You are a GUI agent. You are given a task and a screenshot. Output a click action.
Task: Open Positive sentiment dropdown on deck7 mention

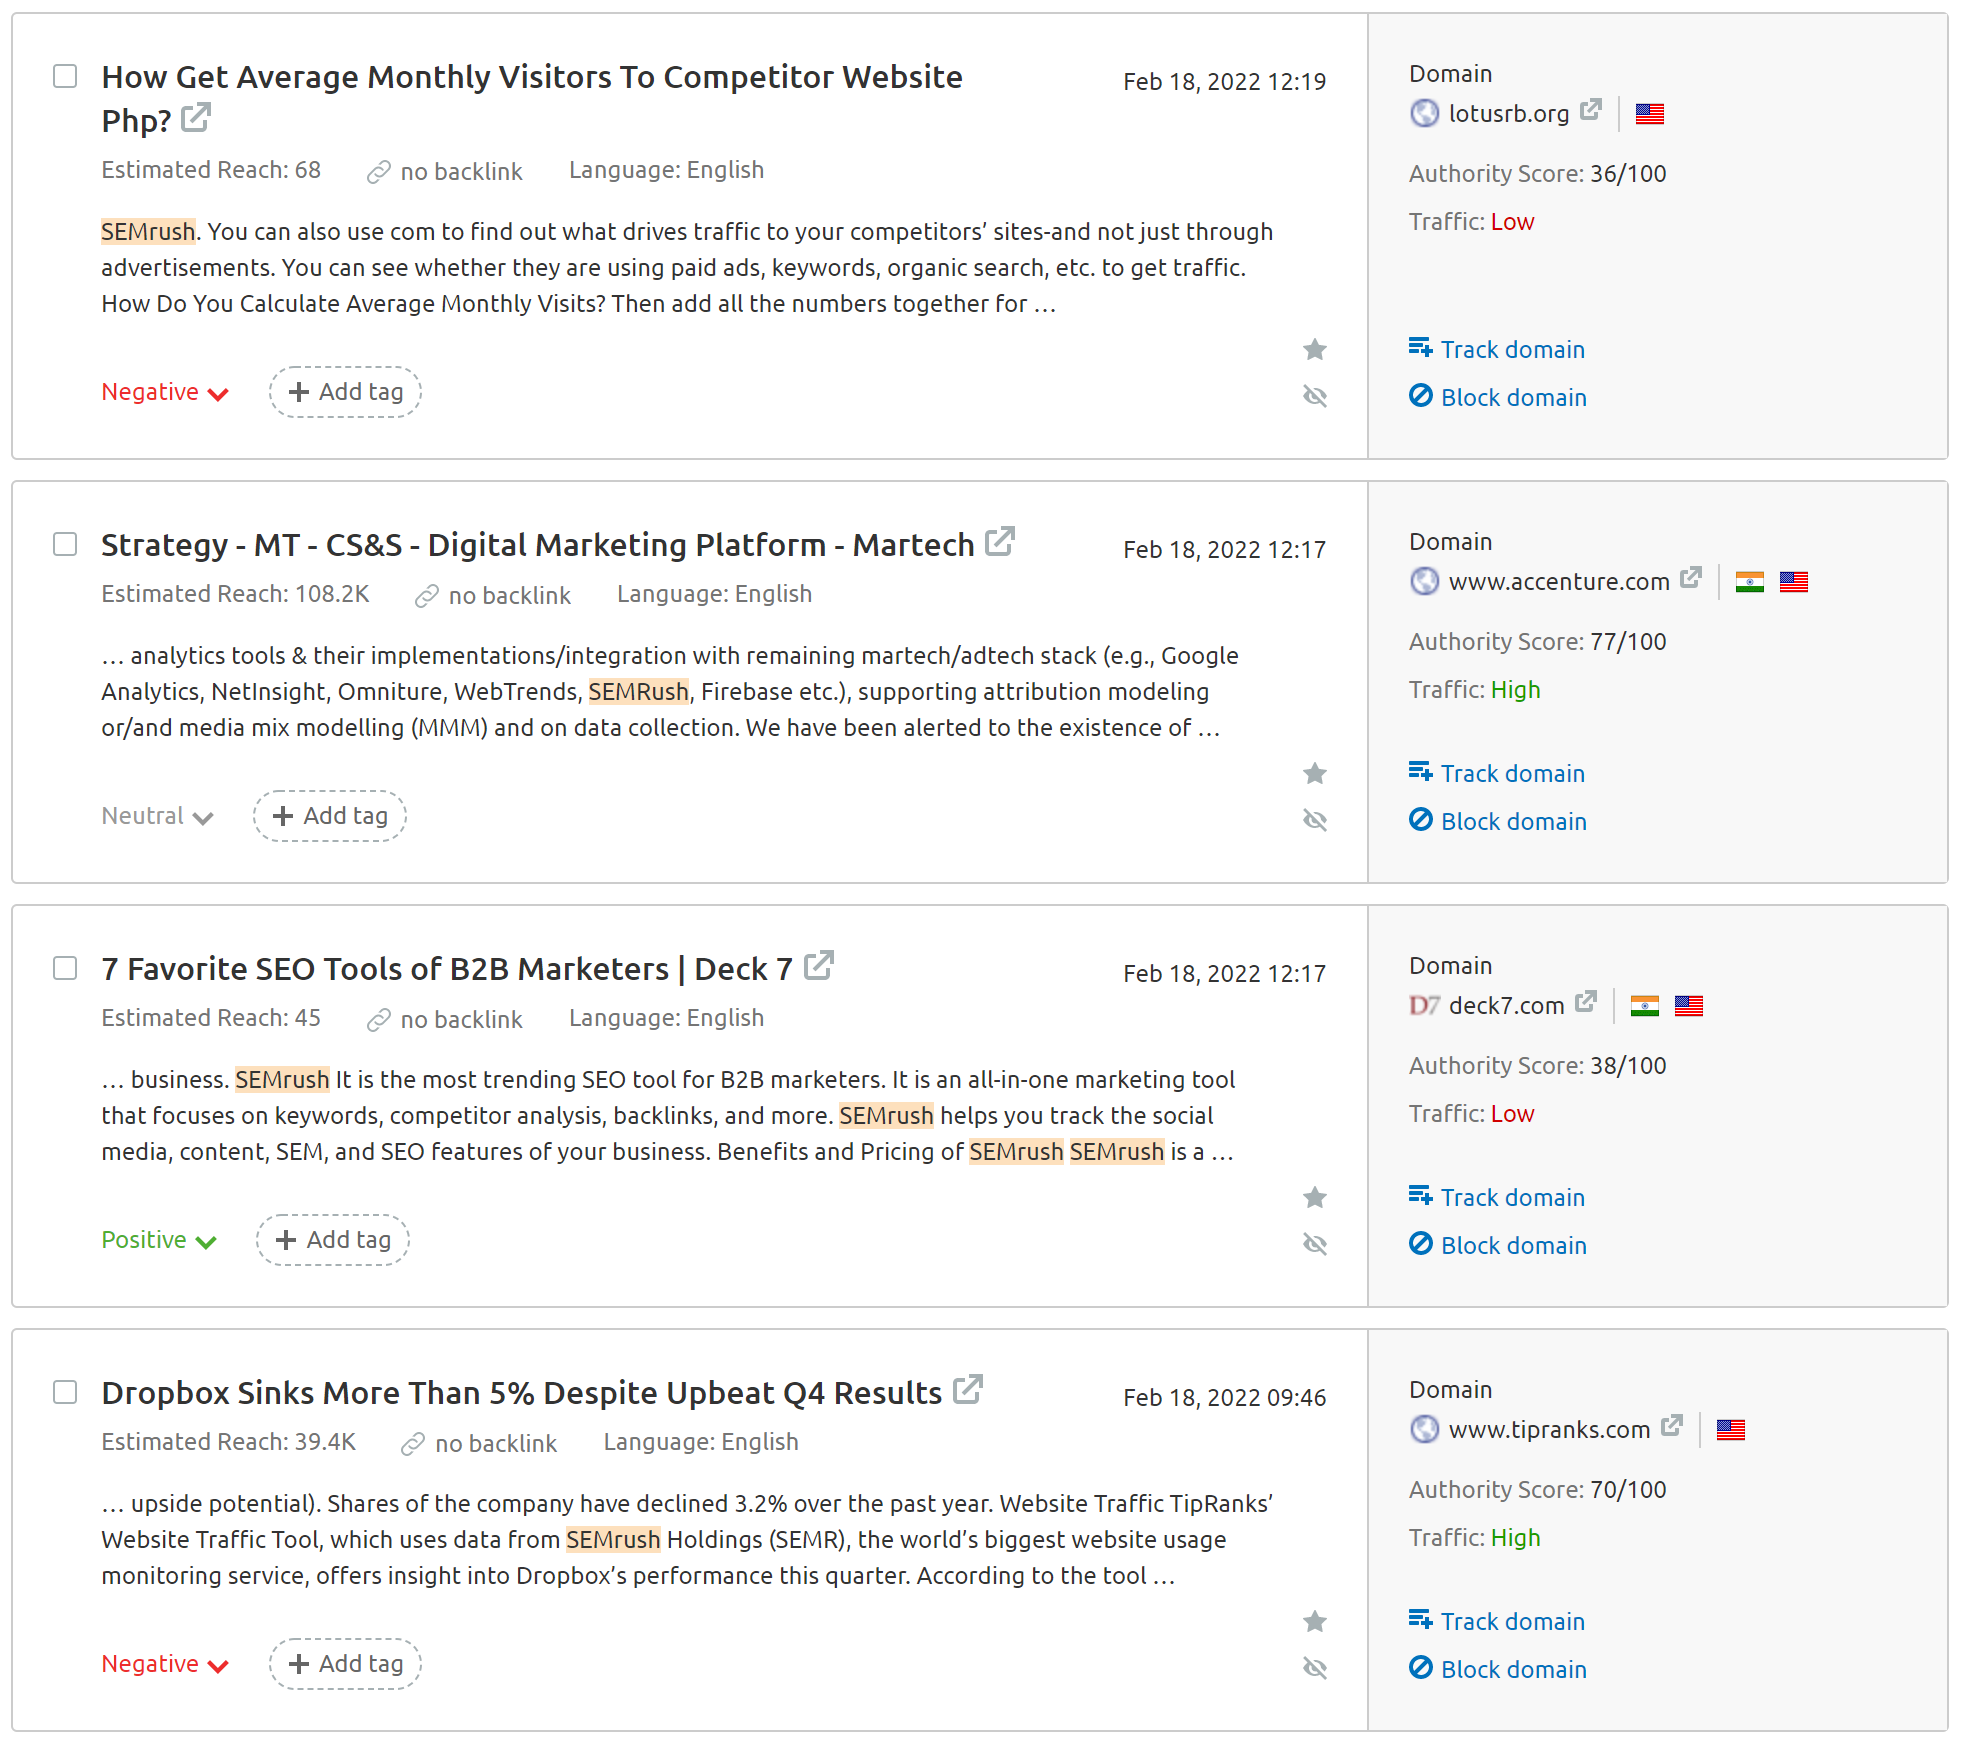pyautogui.click(x=159, y=1240)
